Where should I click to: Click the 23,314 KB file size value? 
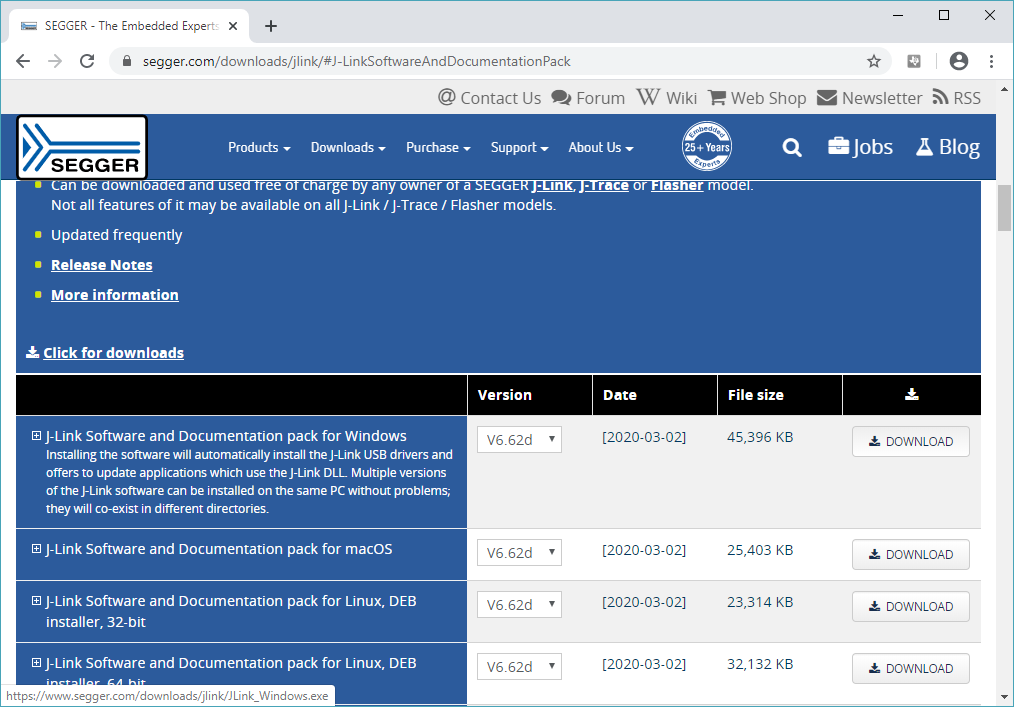[760, 602]
